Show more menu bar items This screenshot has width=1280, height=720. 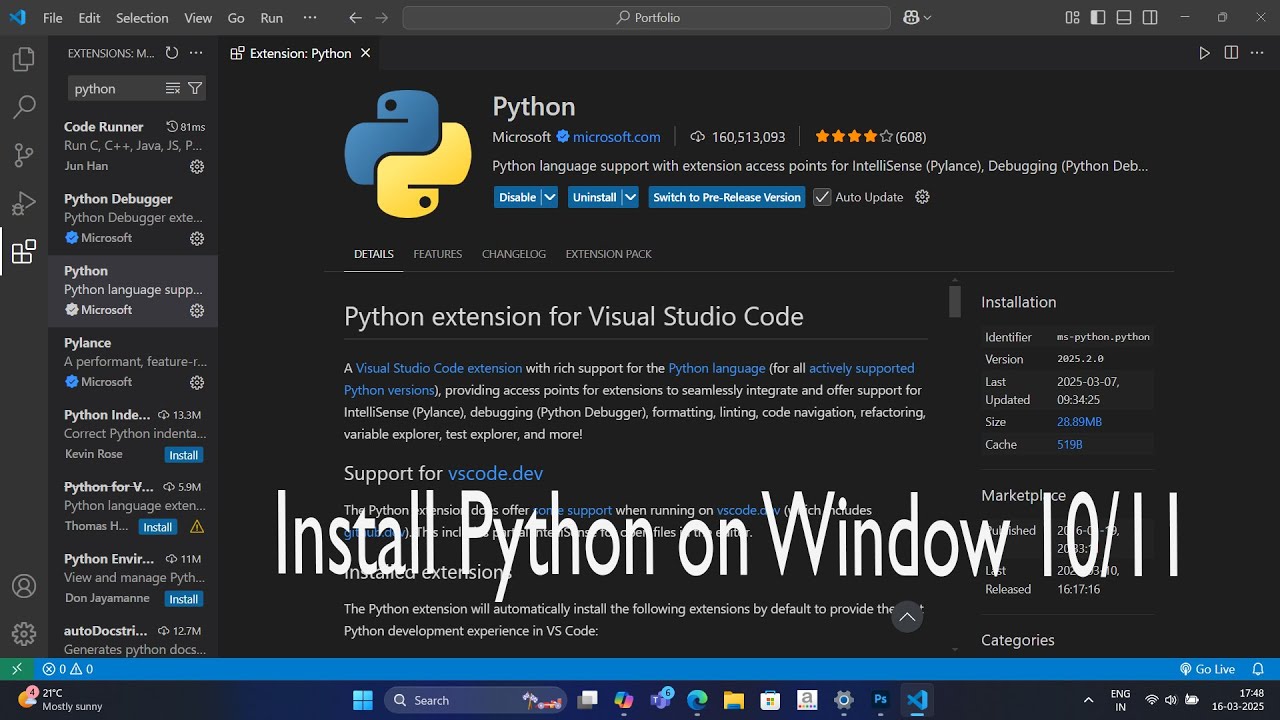[309, 18]
